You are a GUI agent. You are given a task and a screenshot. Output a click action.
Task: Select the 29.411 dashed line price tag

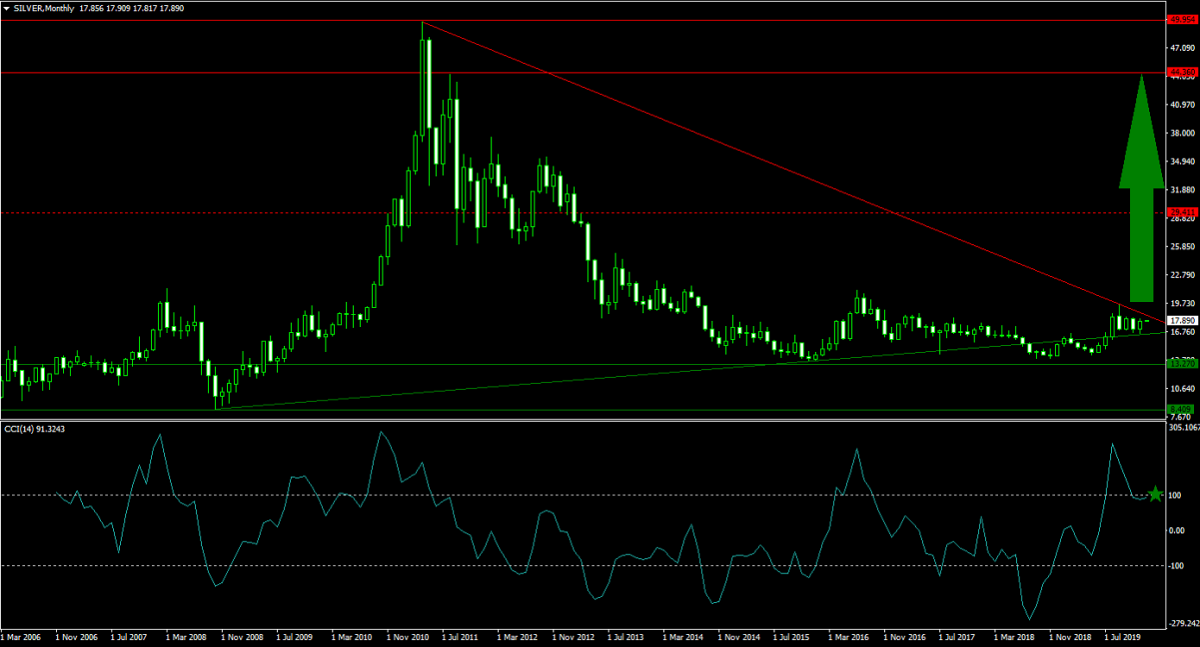click(1182, 212)
